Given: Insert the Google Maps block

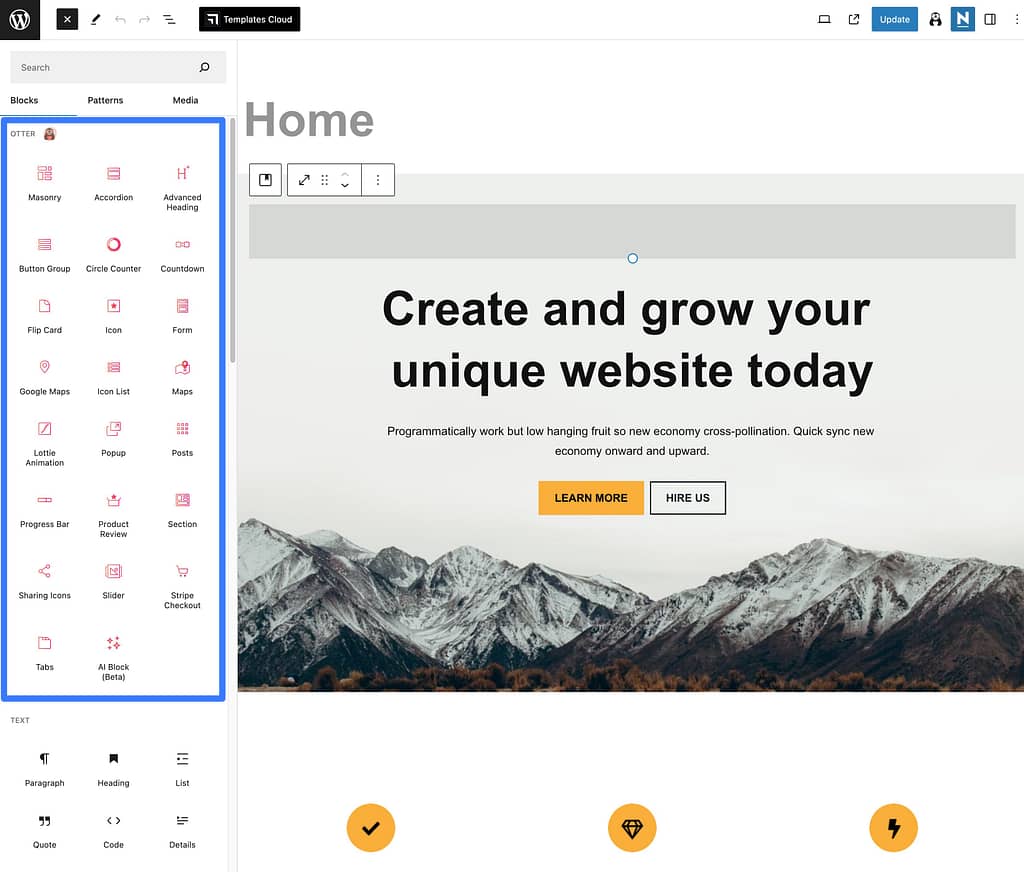Looking at the screenshot, I should pyautogui.click(x=44, y=378).
